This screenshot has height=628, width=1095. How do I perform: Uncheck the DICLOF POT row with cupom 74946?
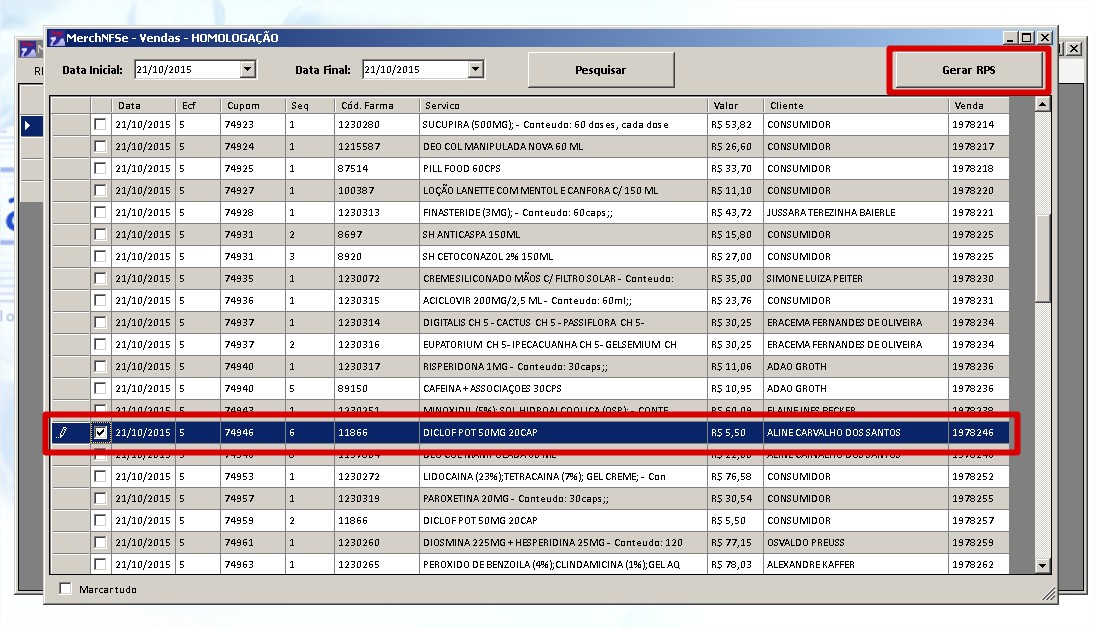[100, 433]
